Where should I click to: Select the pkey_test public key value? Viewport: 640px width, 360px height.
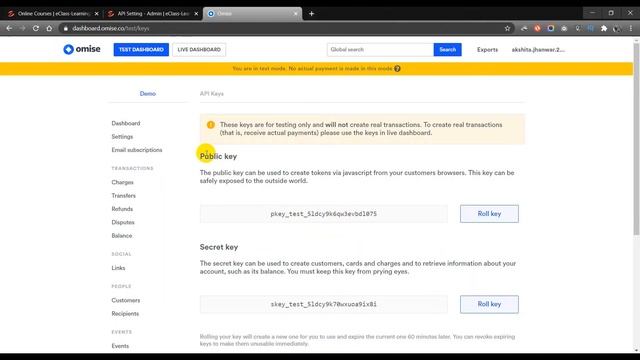click(324, 213)
